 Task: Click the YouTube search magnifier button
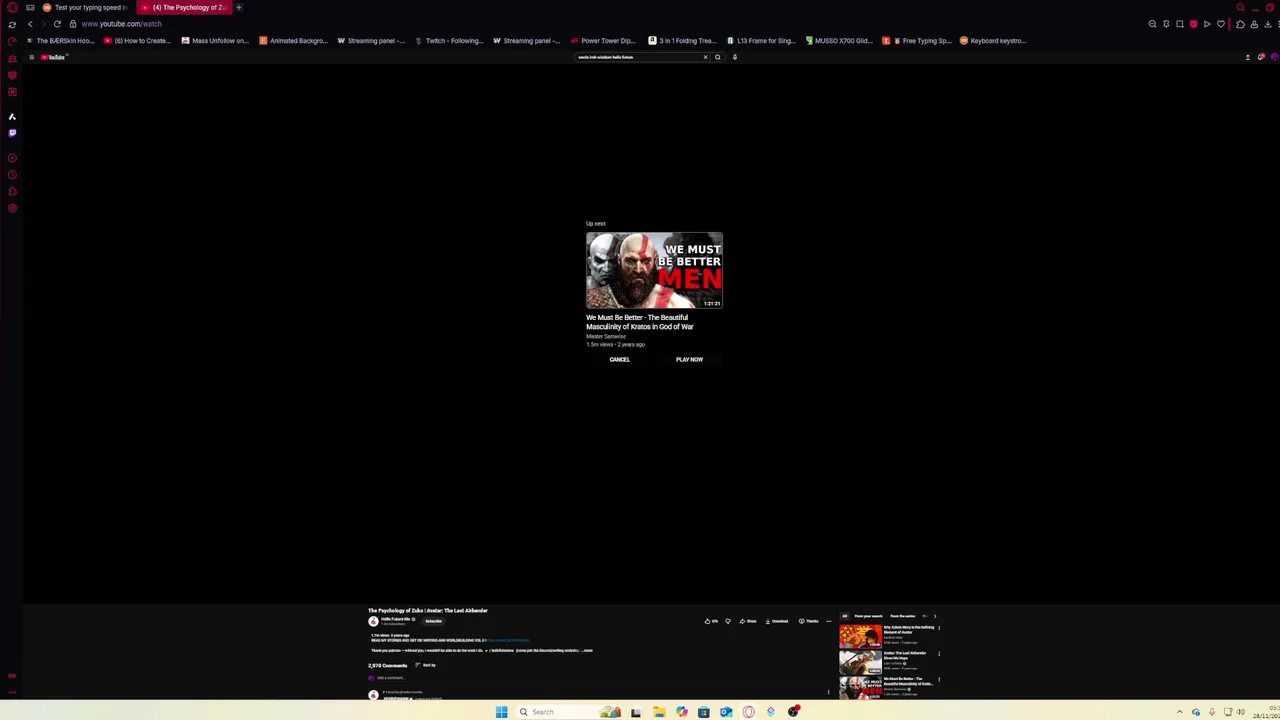tap(717, 57)
